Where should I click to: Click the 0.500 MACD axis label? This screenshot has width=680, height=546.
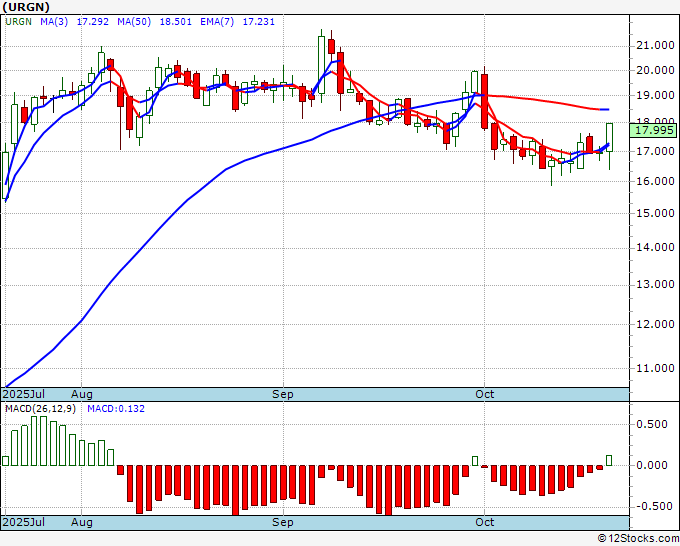pos(651,425)
